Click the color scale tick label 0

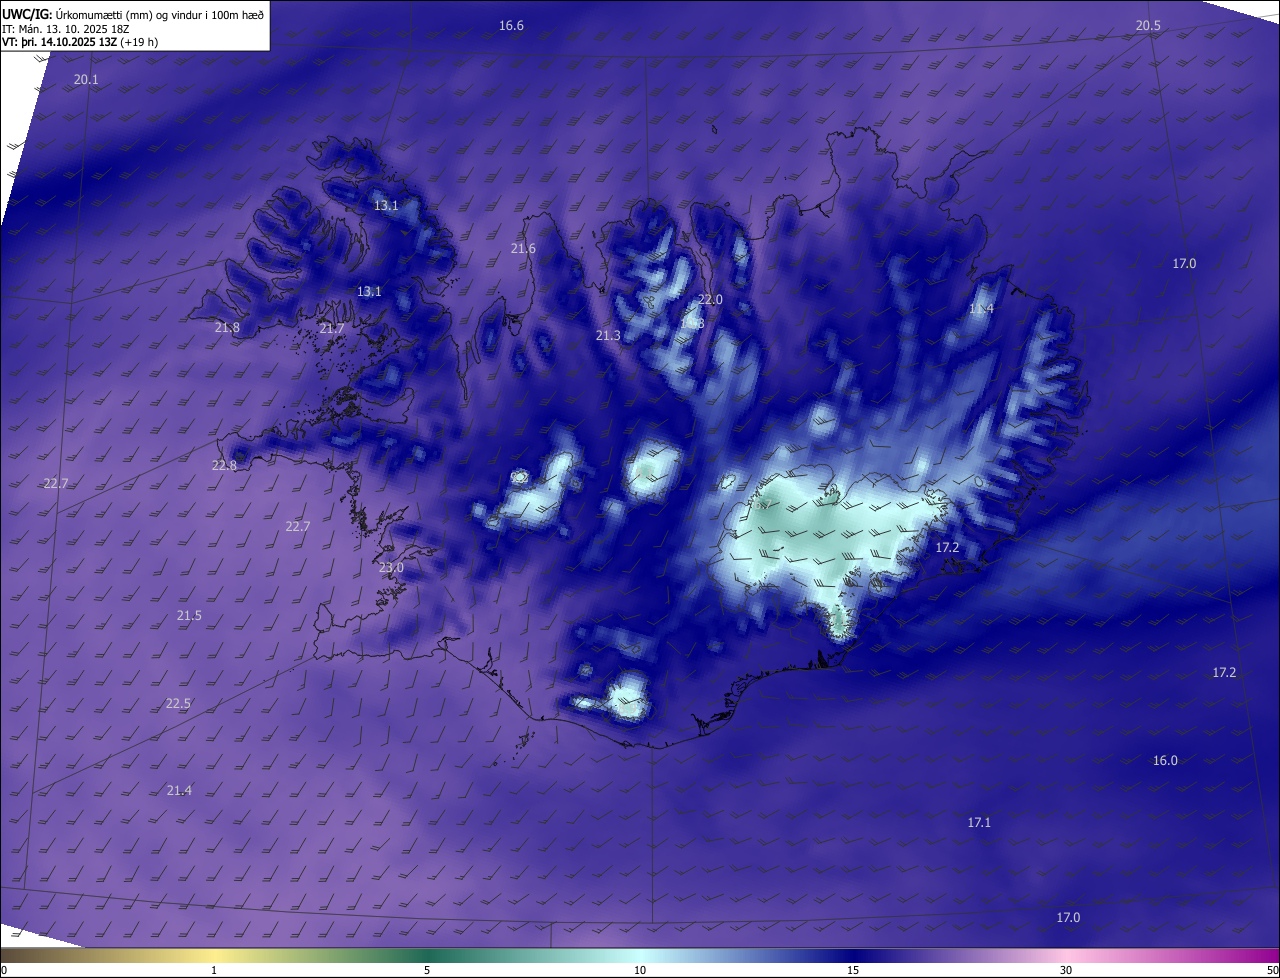[4, 970]
